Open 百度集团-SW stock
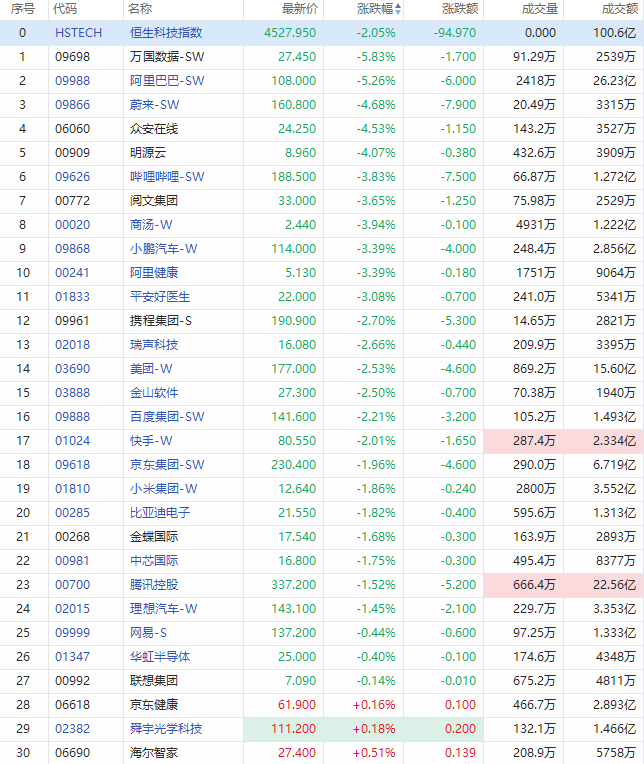 coord(167,417)
